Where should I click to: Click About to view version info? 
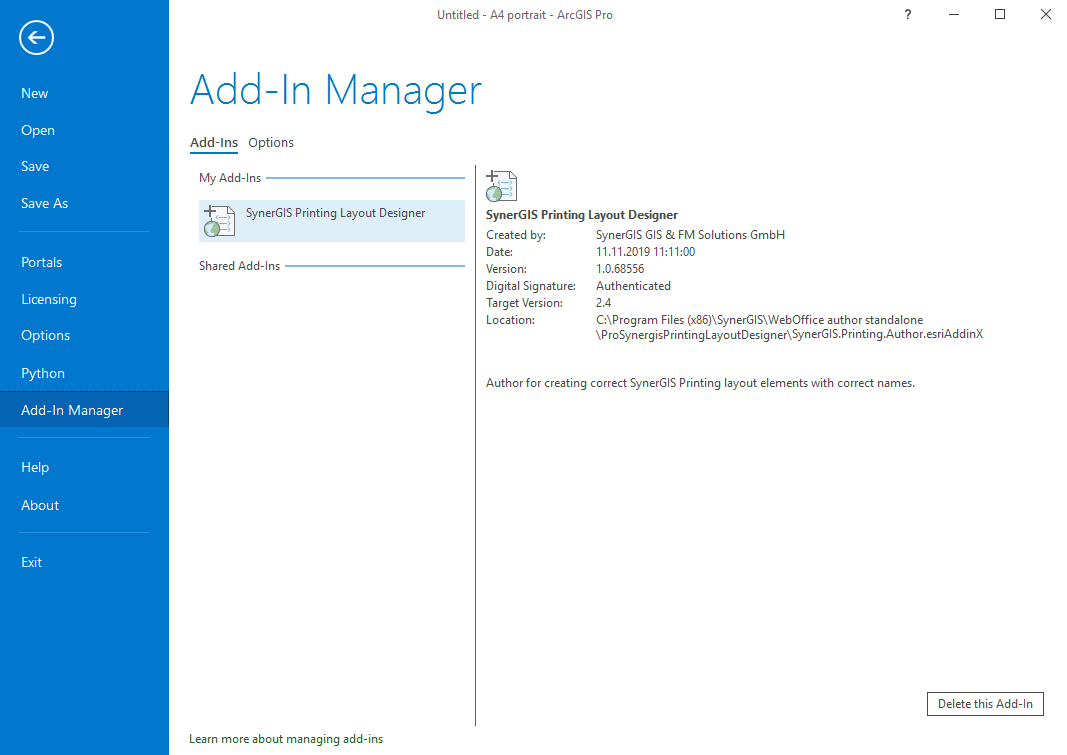[x=40, y=505]
